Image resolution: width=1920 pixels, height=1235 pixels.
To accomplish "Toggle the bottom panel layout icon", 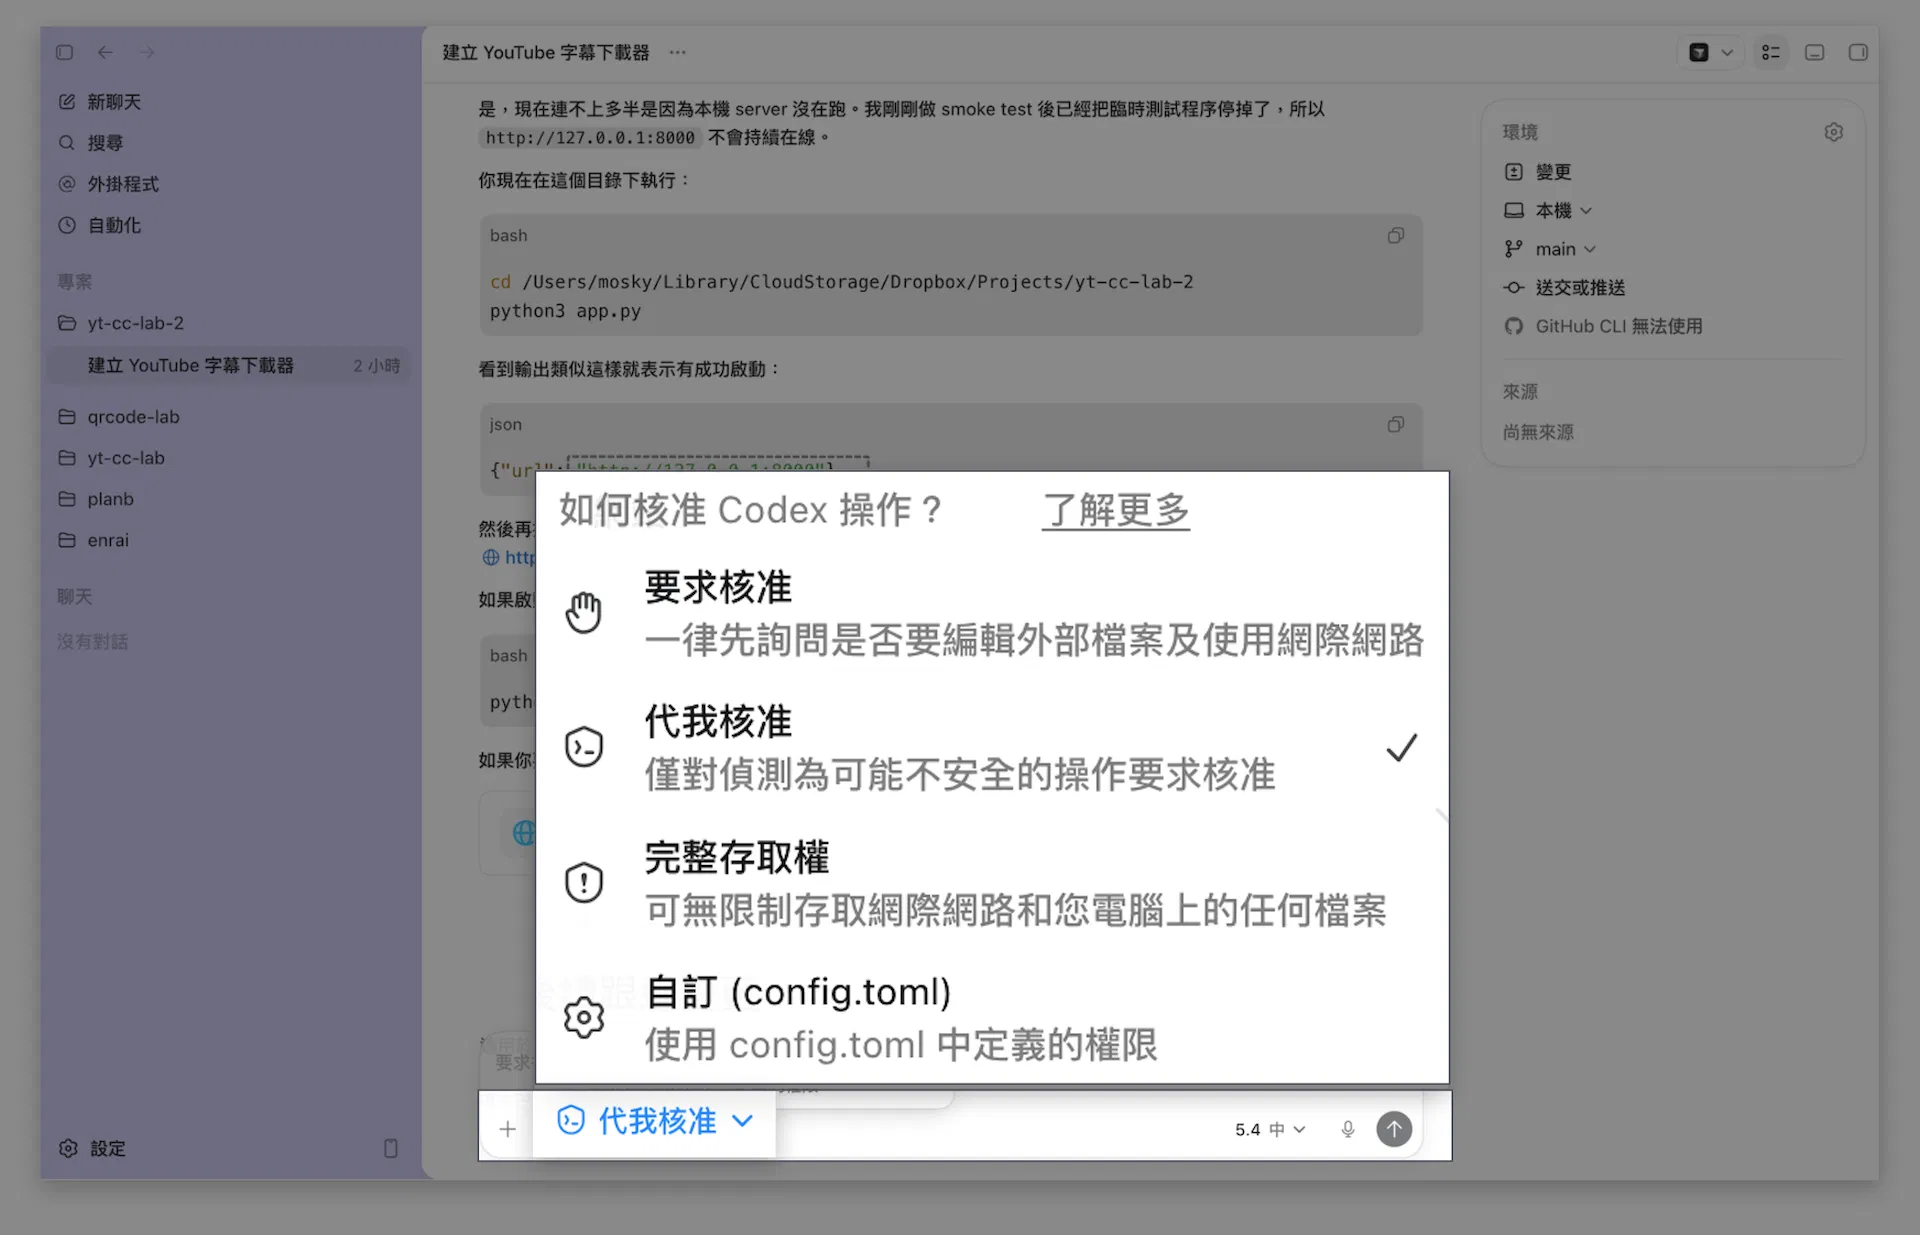I will pos(1815,52).
